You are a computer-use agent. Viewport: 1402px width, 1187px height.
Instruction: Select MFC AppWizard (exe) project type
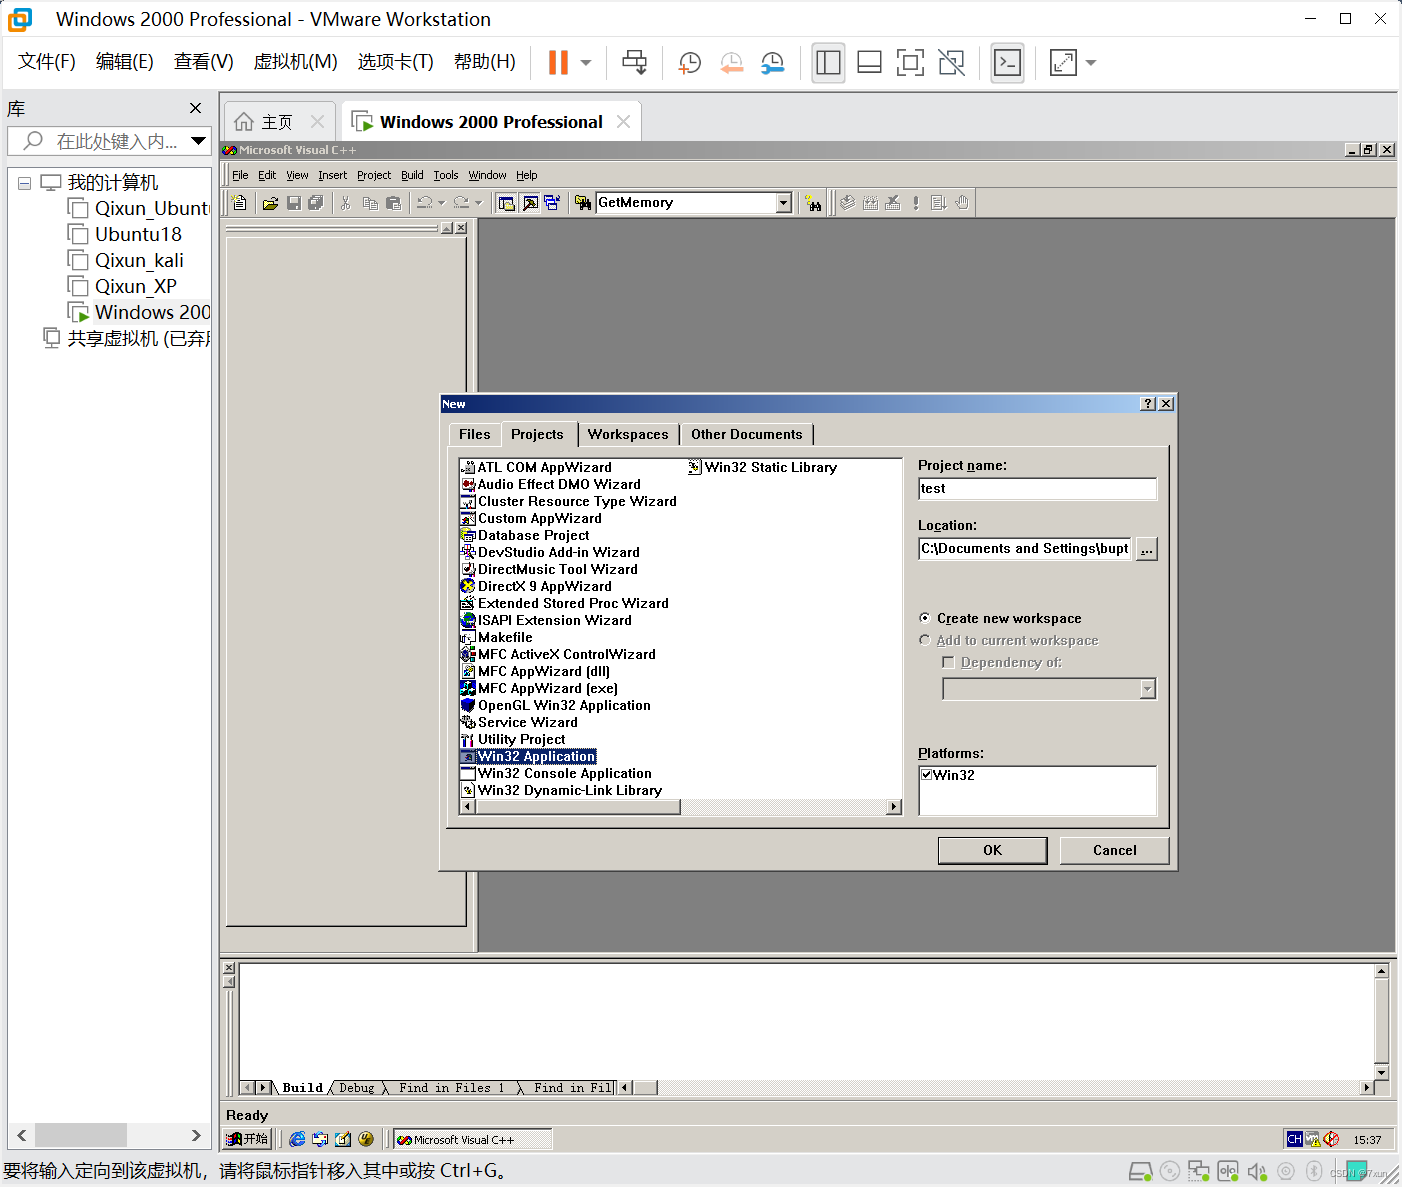pyautogui.click(x=548, y=688)
